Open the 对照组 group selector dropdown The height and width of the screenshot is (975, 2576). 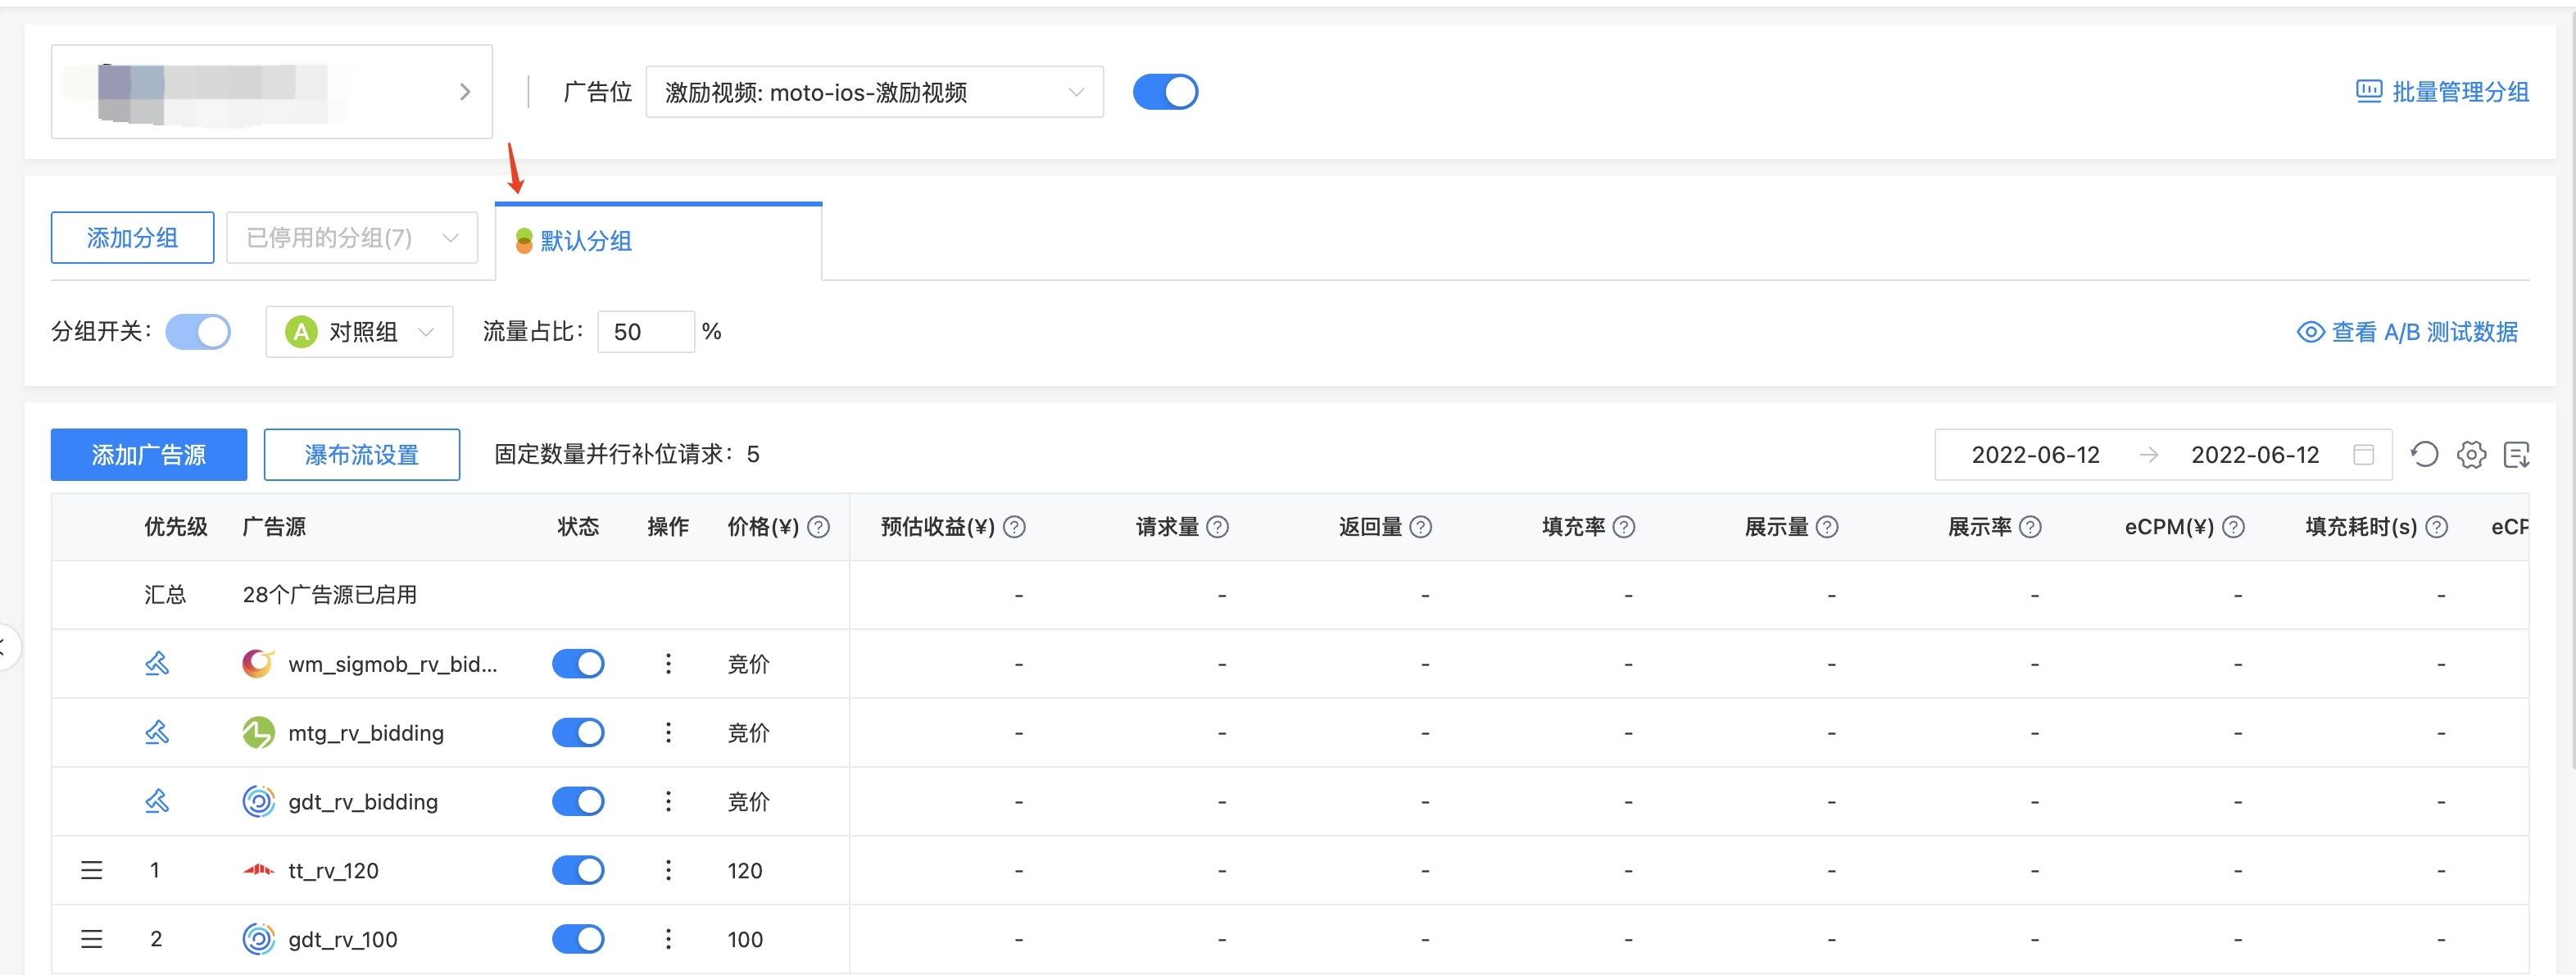click(359, 331)
